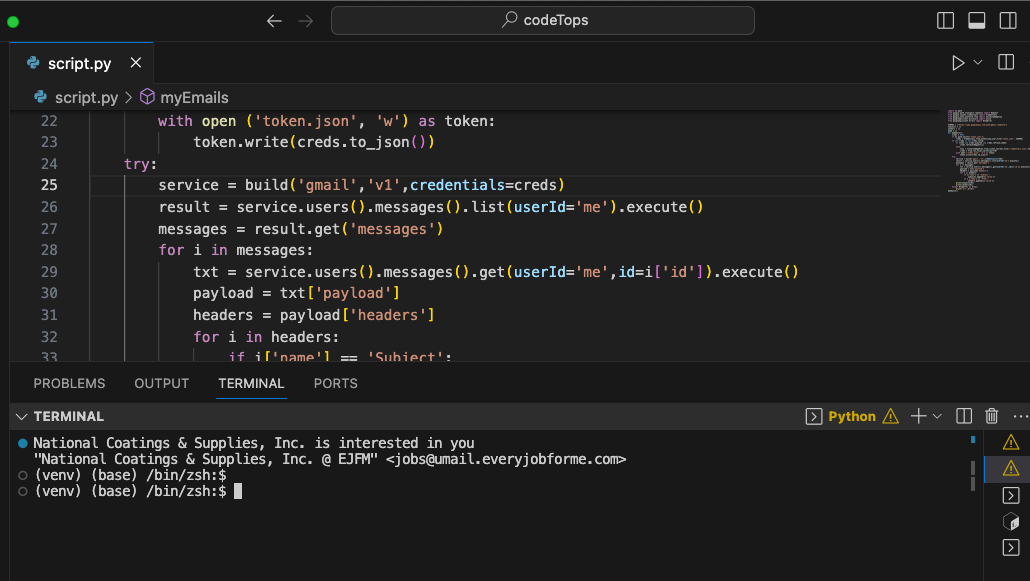The width and height of the screenshot is (1030, 581).
Task: Click the terminal scrollbar
Action: pyautogui.click(x=973, y=475)
